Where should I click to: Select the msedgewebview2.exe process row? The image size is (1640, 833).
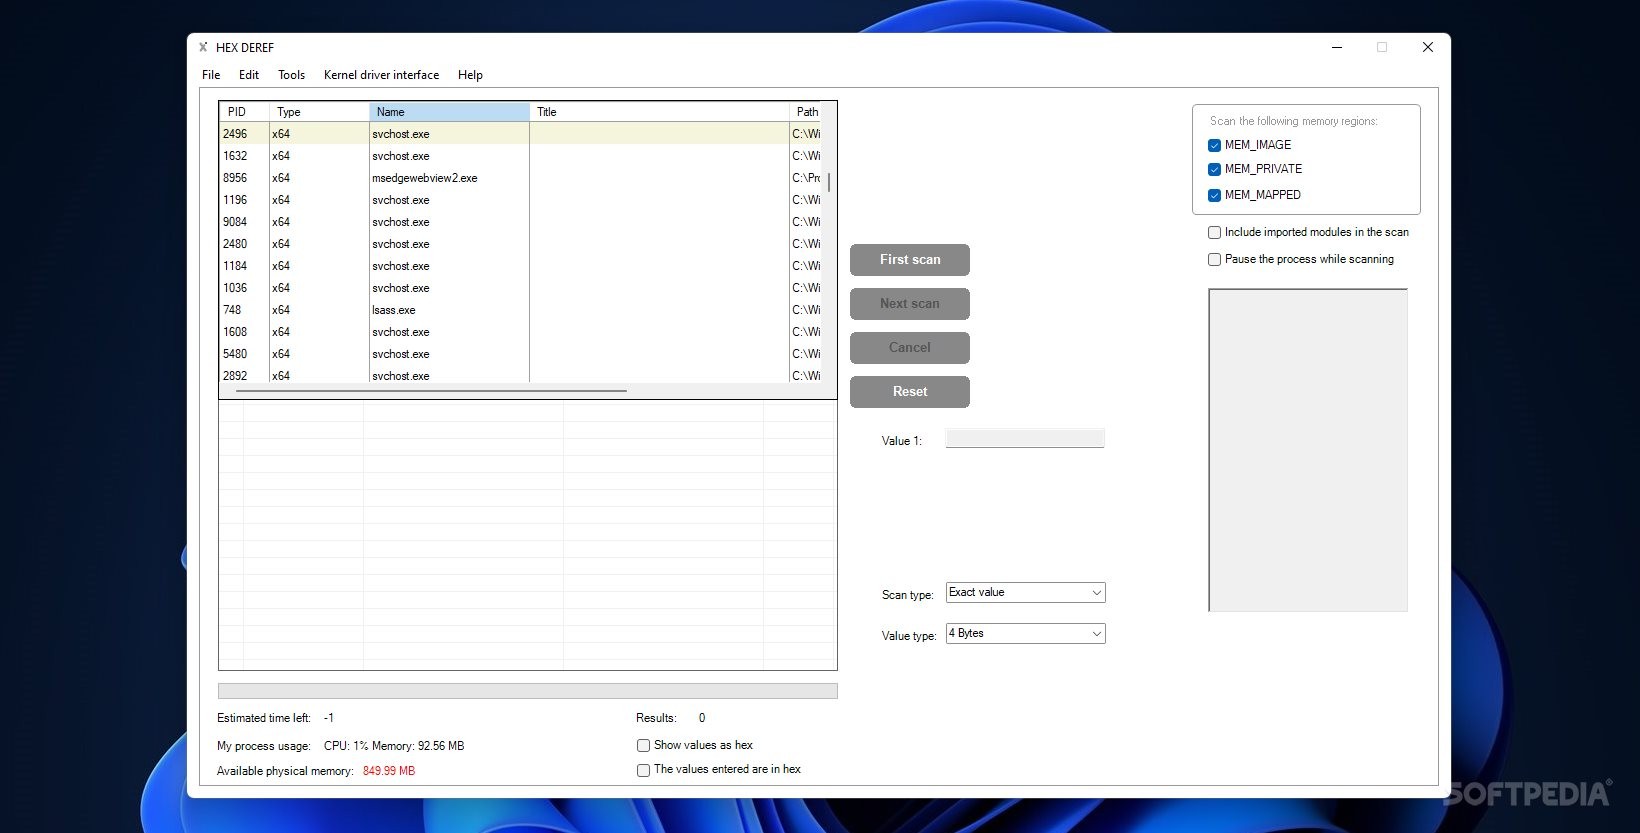[x=520, y=178]
